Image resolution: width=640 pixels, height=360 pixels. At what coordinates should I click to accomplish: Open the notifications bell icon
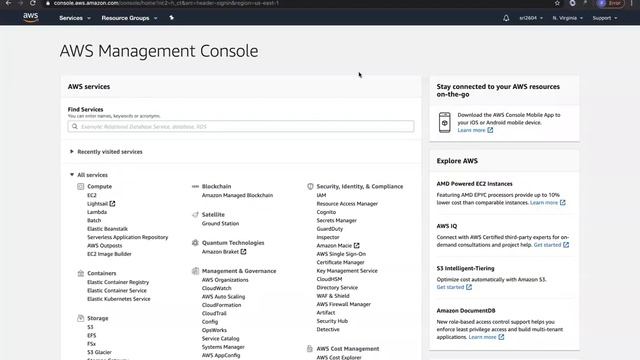(x=506, y=18)
